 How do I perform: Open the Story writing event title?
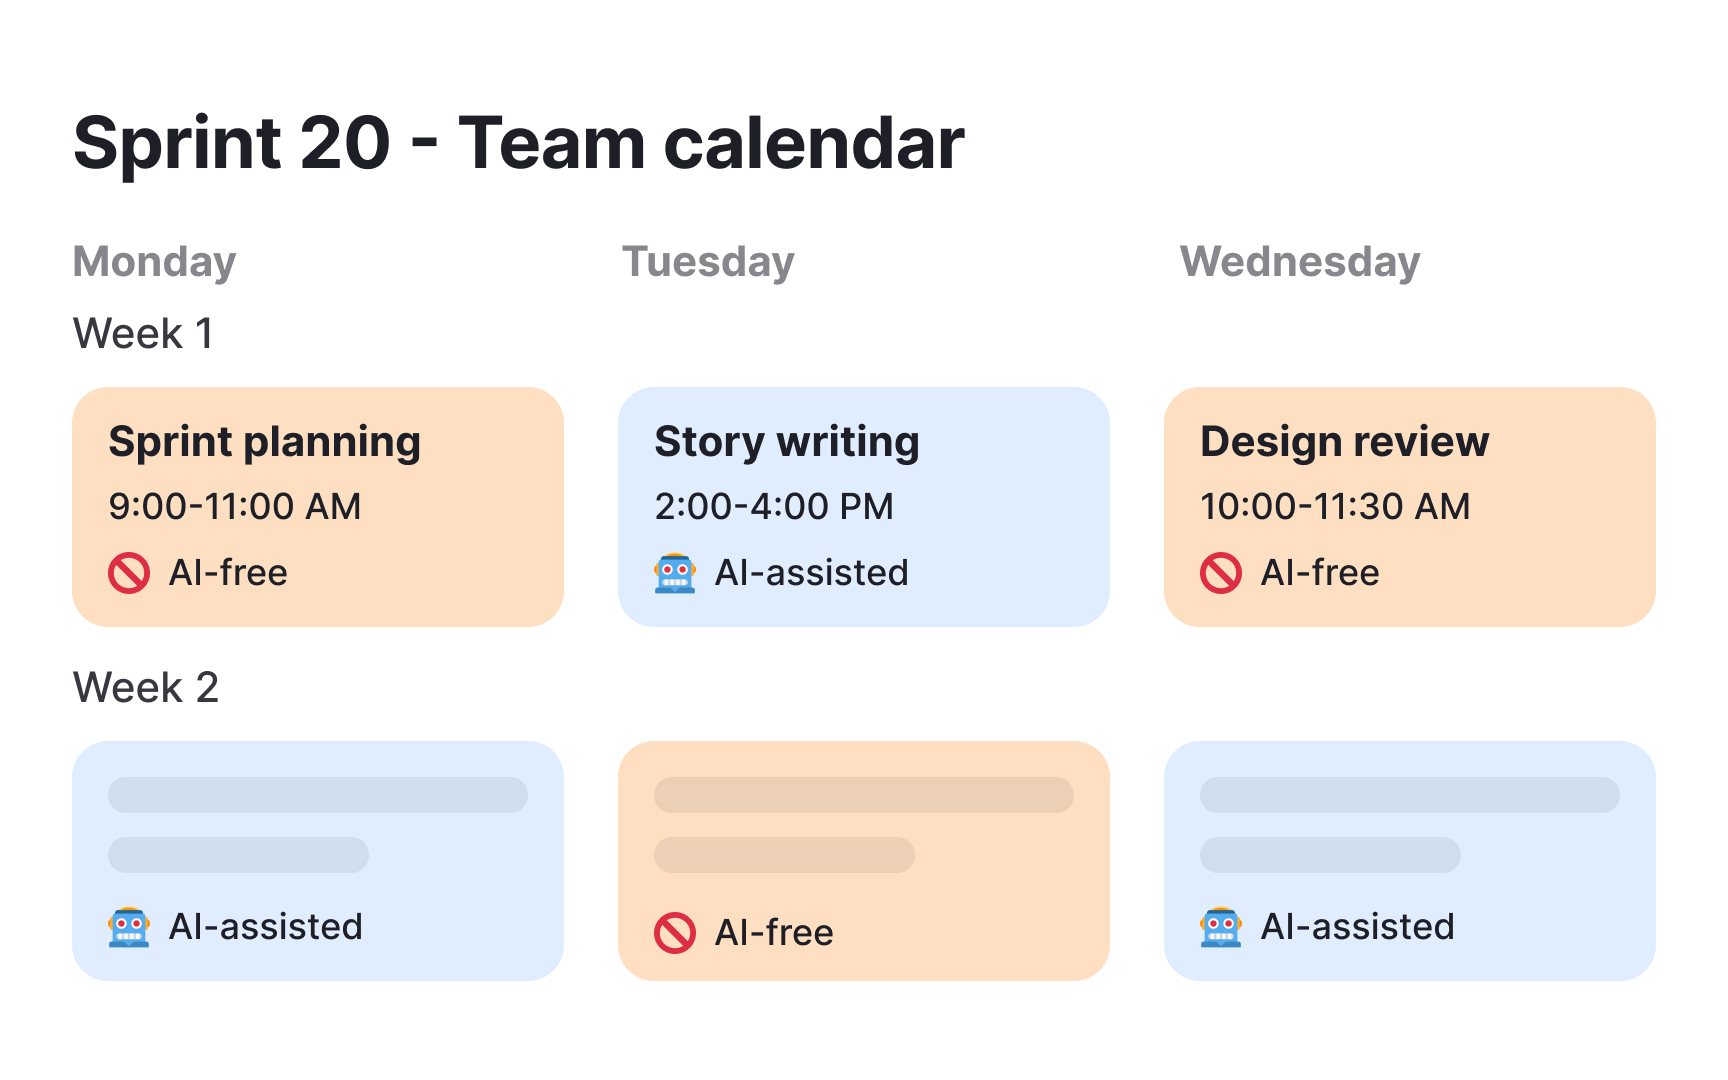click(787, 442)
